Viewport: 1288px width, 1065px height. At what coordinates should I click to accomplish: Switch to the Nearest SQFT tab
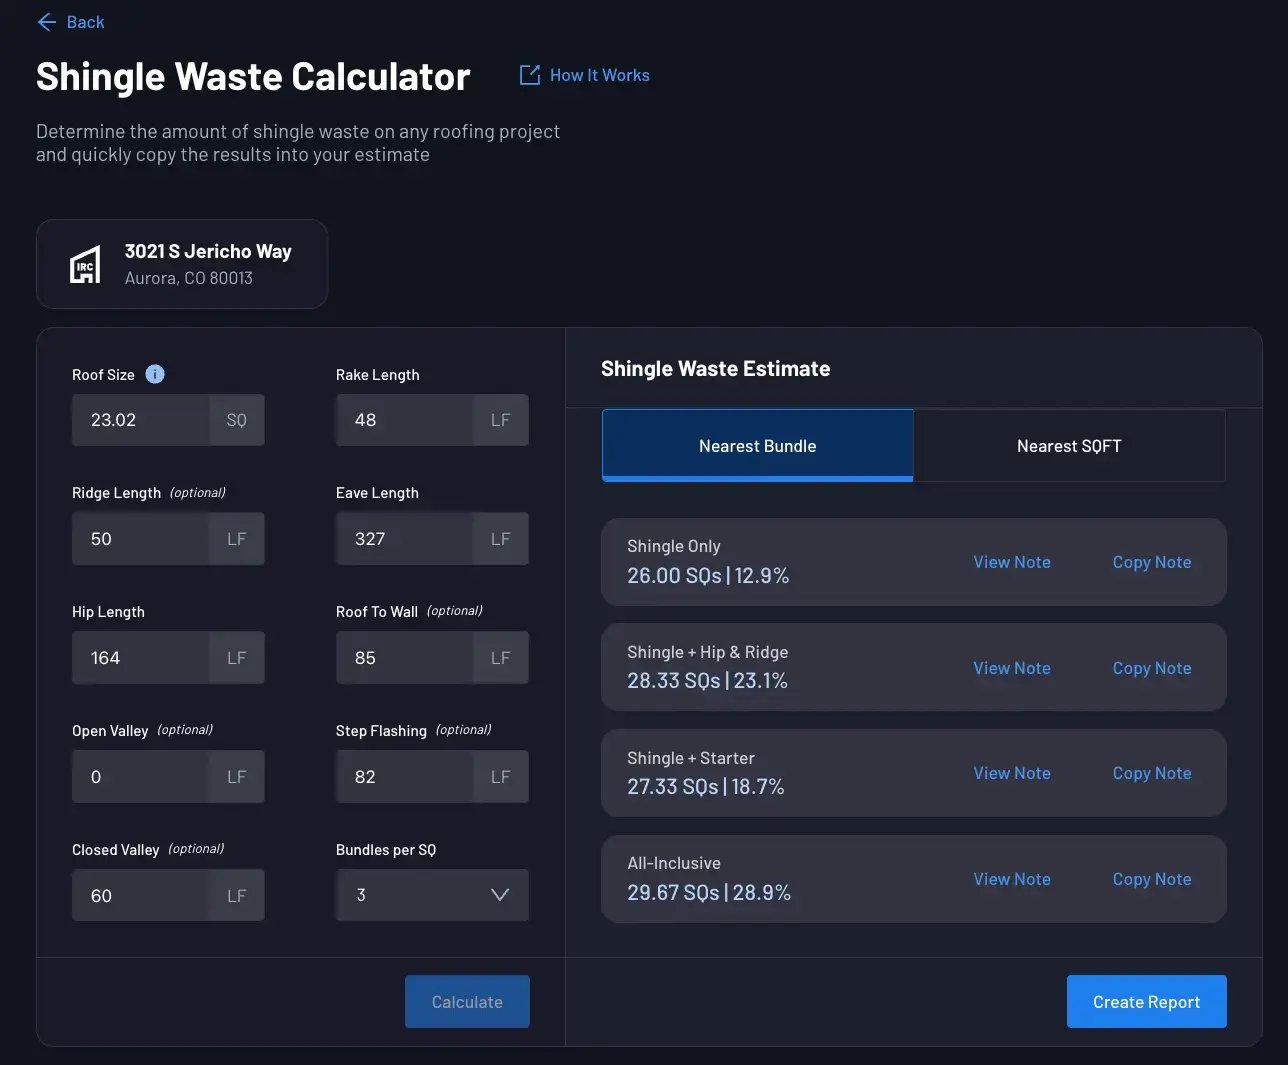1068,446
